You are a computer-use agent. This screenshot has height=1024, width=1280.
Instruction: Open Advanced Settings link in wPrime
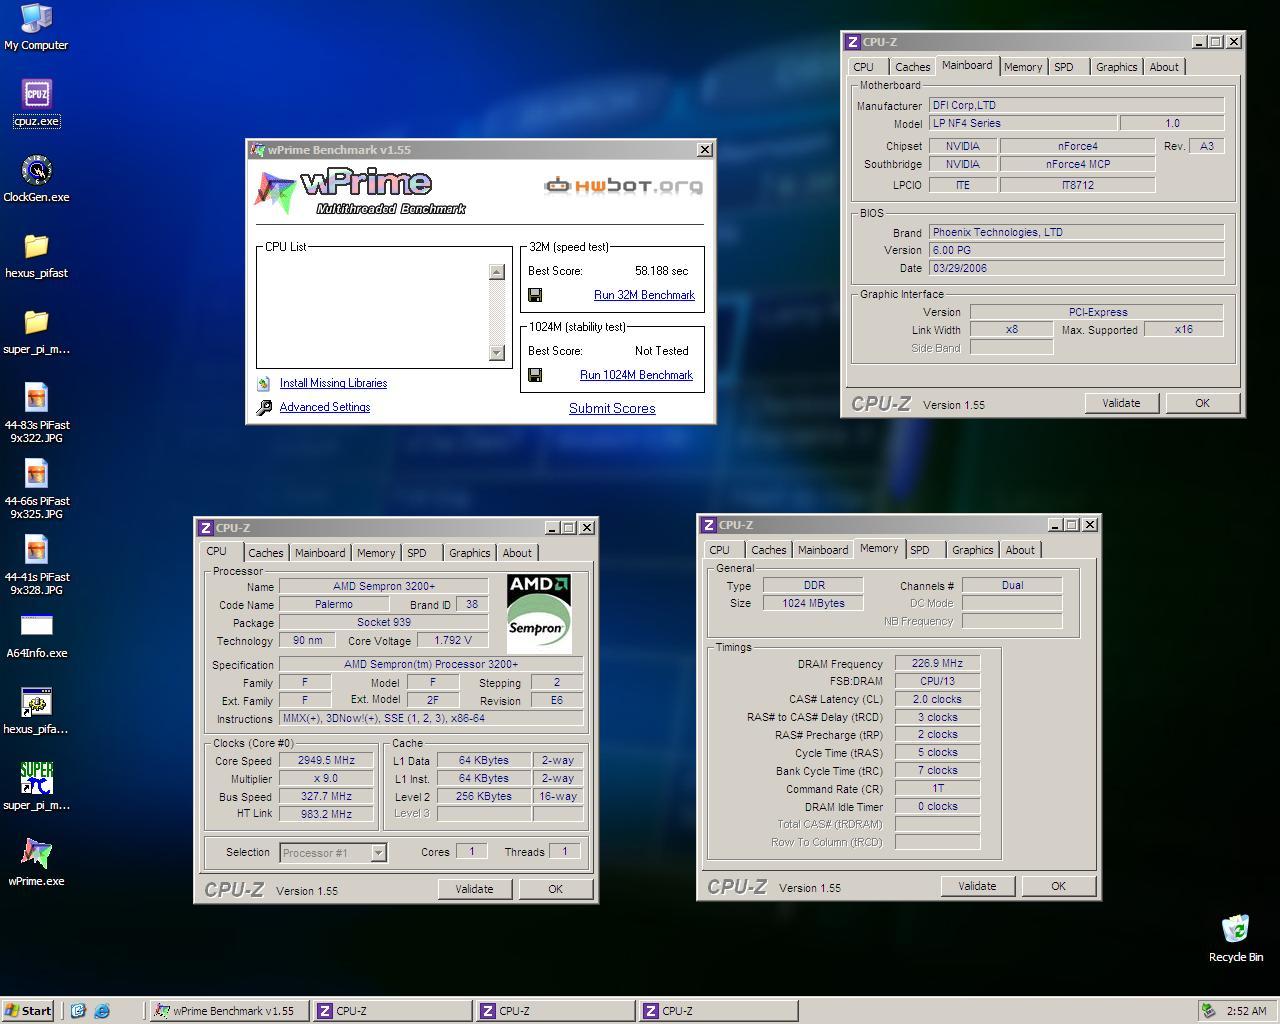[325, 407]
